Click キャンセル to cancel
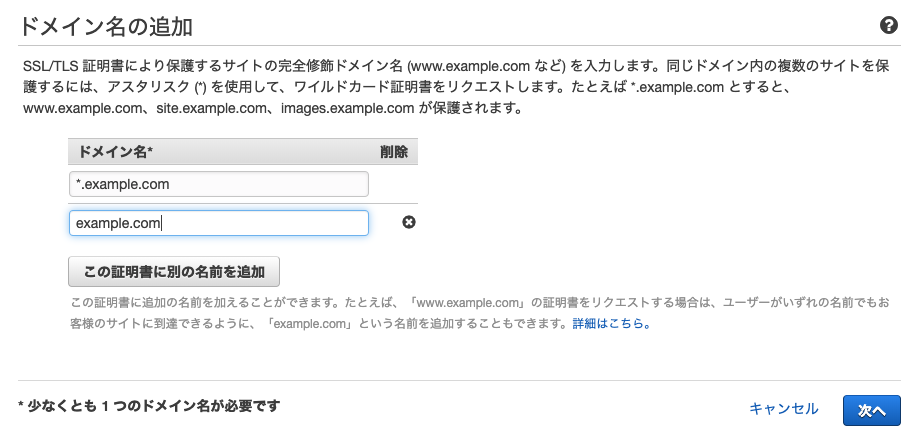Image resolution: width=912 pixels, height=431 pixels. 783,409
